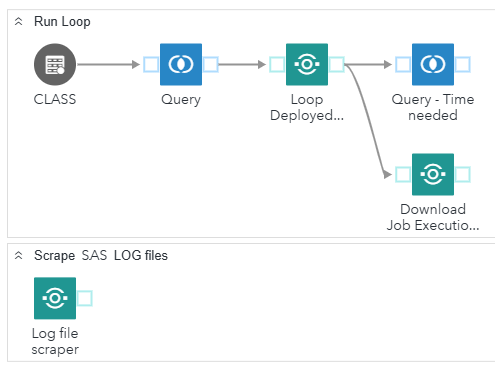The width and height of the screenshot is (495, 370).
Task: Click the Query - Time needed label
Action: point(433,107)
